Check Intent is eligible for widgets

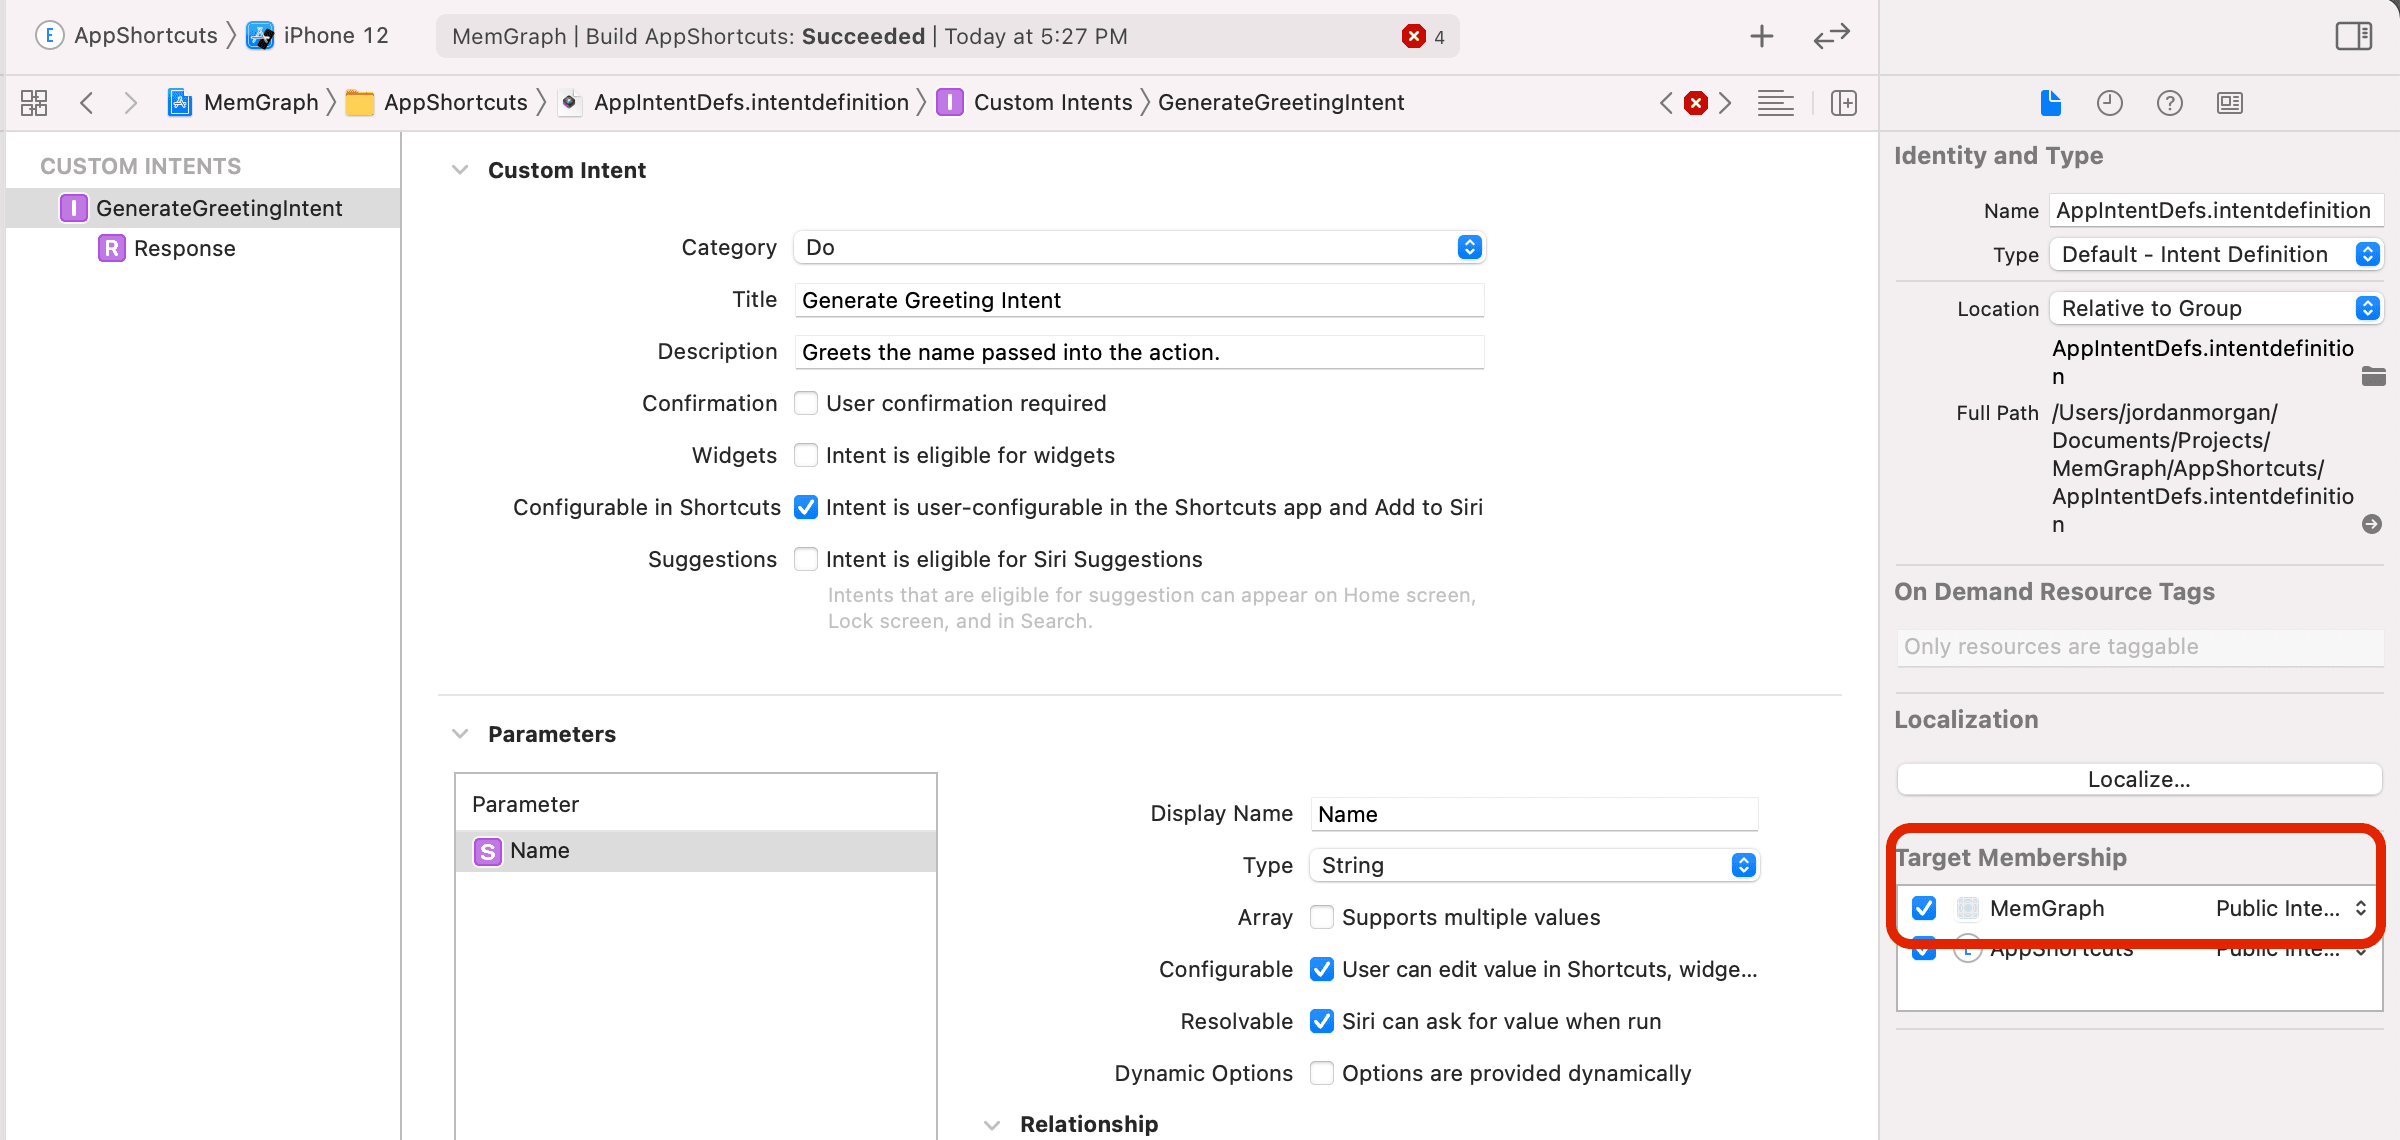[x=806, y=455]
